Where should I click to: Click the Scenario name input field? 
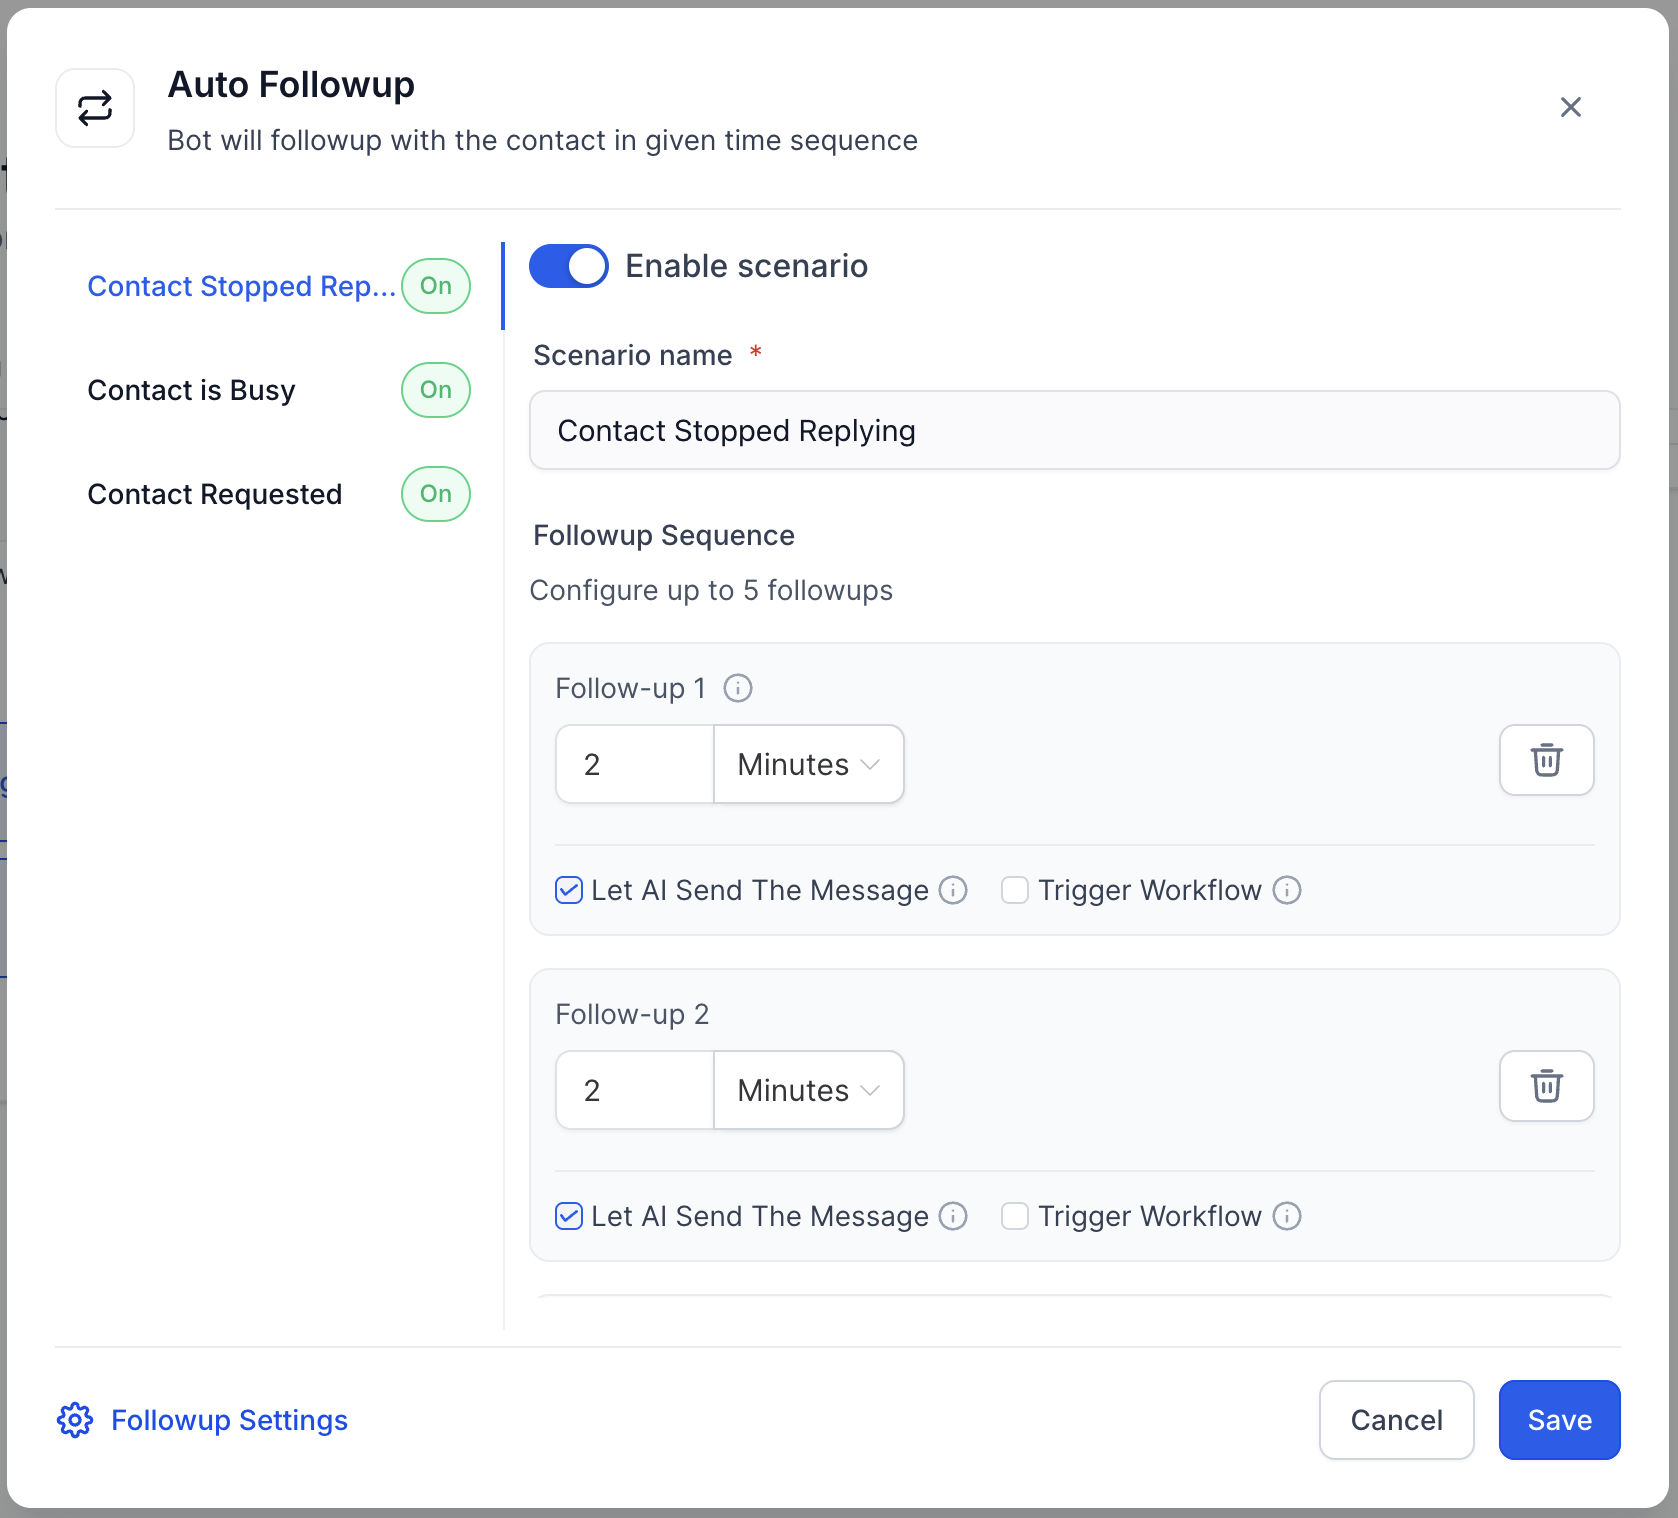(1074, 430)
